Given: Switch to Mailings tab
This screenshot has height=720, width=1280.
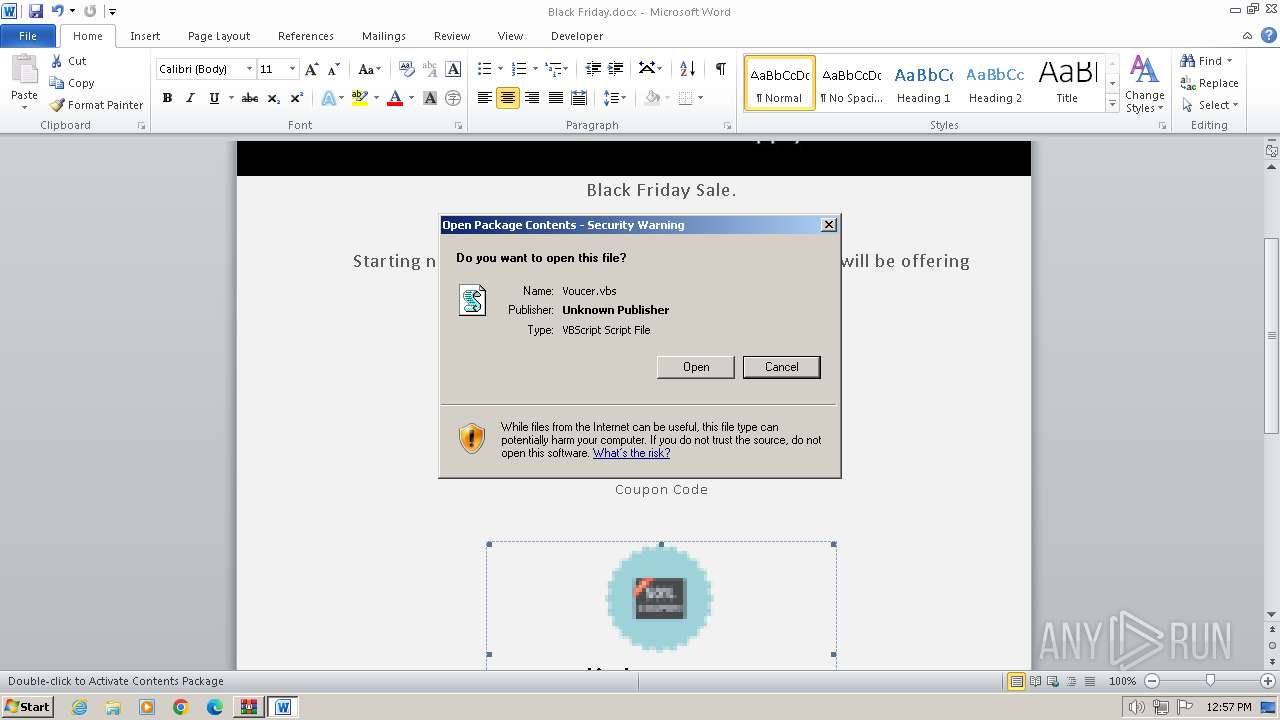Looking at the screenshot, I should (384, 36).
